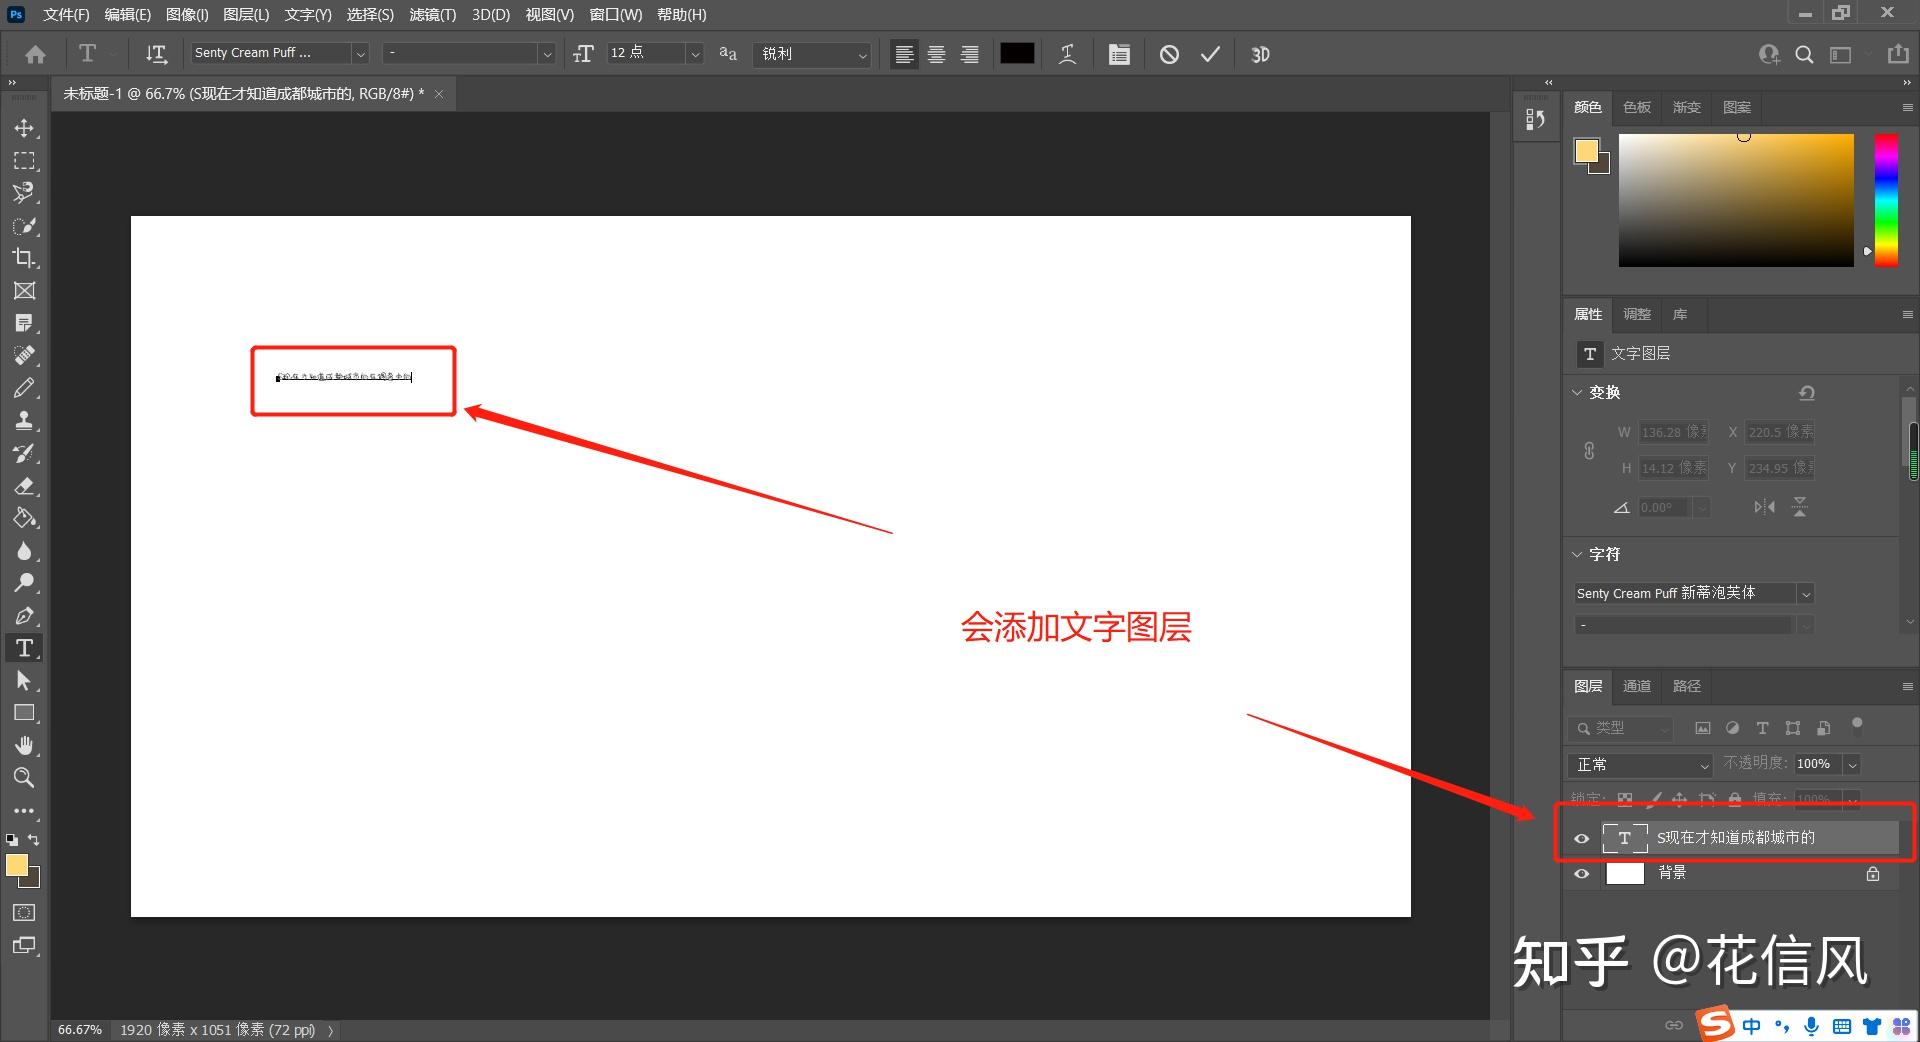Select the Zoom tool
The width and height of the screenshot is (1920, 1042).
point(24,778)
